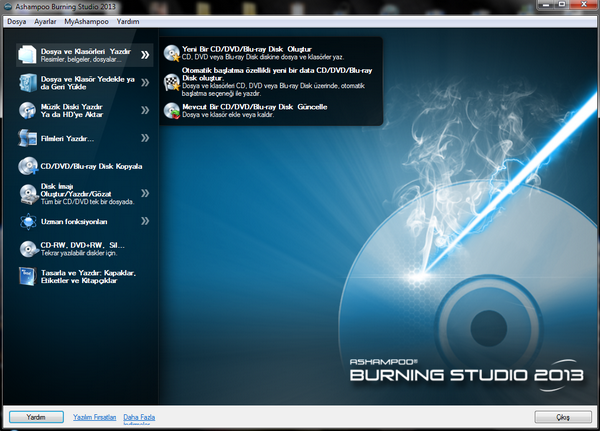This screenshot has width=600, height=431.
Task: Open the Ayarlar menu
Action: (46, 21)
